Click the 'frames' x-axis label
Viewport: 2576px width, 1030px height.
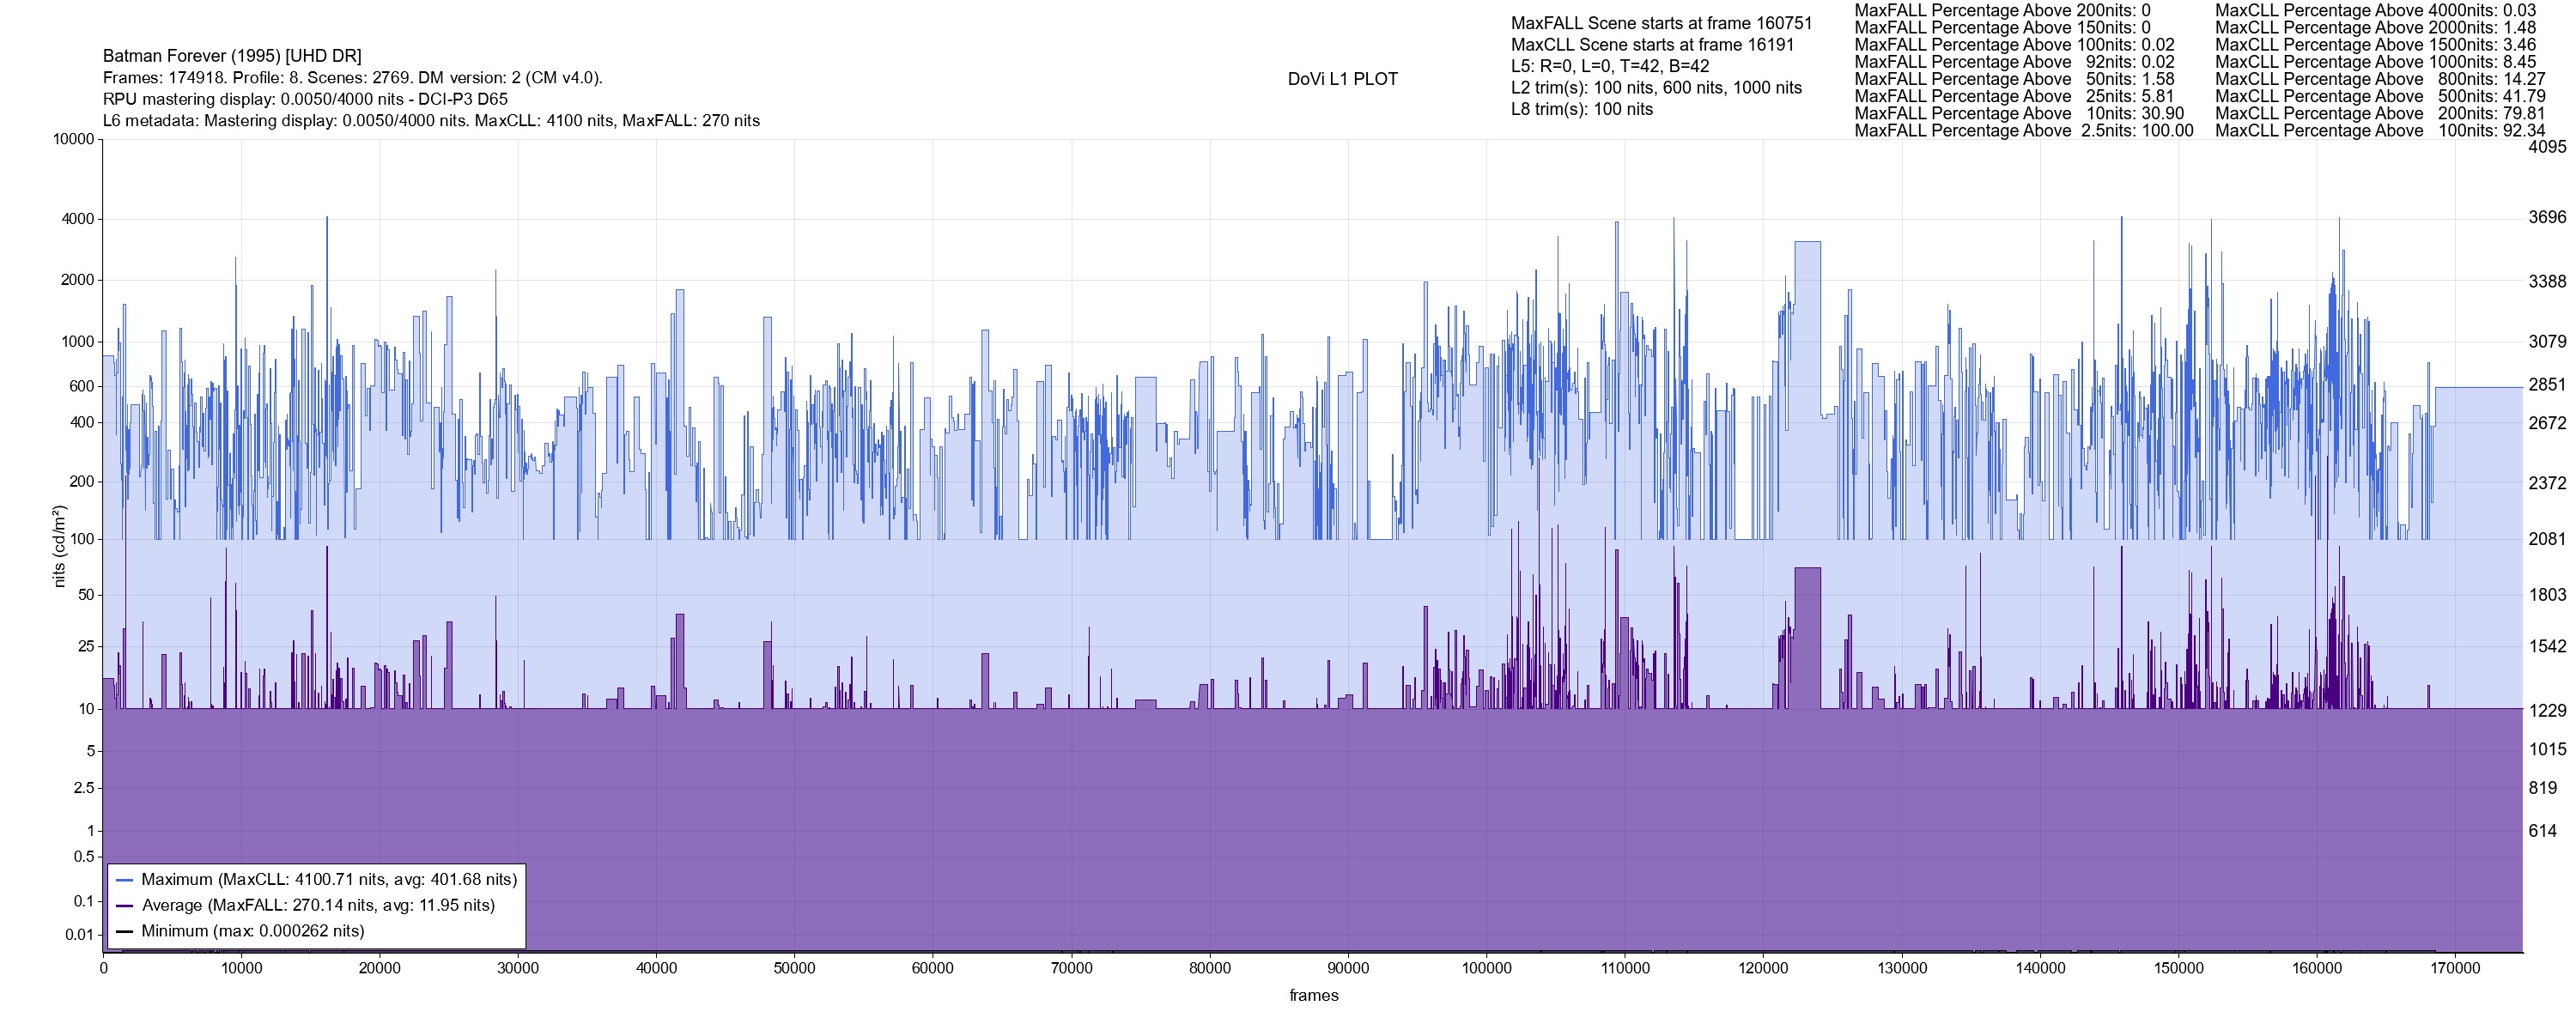(x=1313, y=996)
